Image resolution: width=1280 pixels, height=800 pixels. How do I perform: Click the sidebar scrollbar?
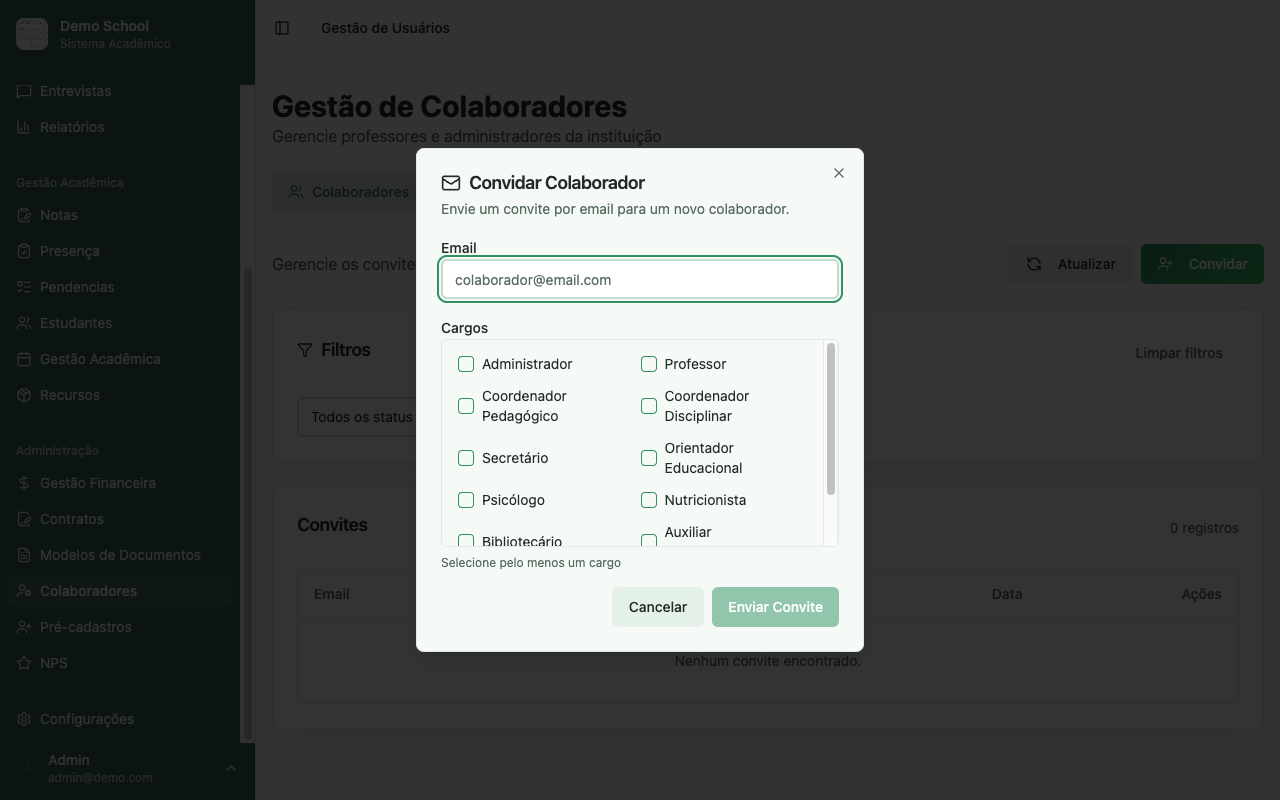pyautogui.click(x=247, y=503)
